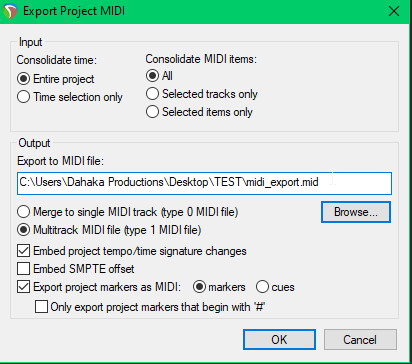Click the 'Input' group heading
The width and height of the screenshot is (412, 364).
tap(31, 42)
